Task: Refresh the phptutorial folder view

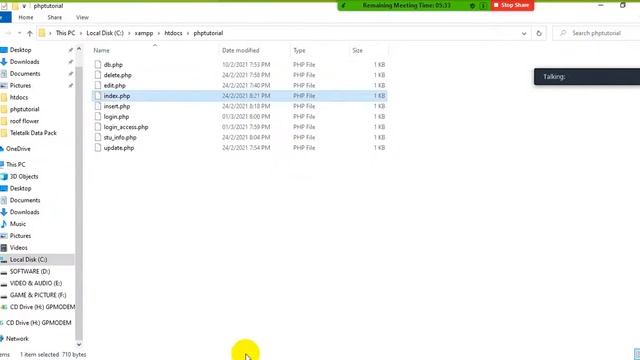Action: point(539,33)
